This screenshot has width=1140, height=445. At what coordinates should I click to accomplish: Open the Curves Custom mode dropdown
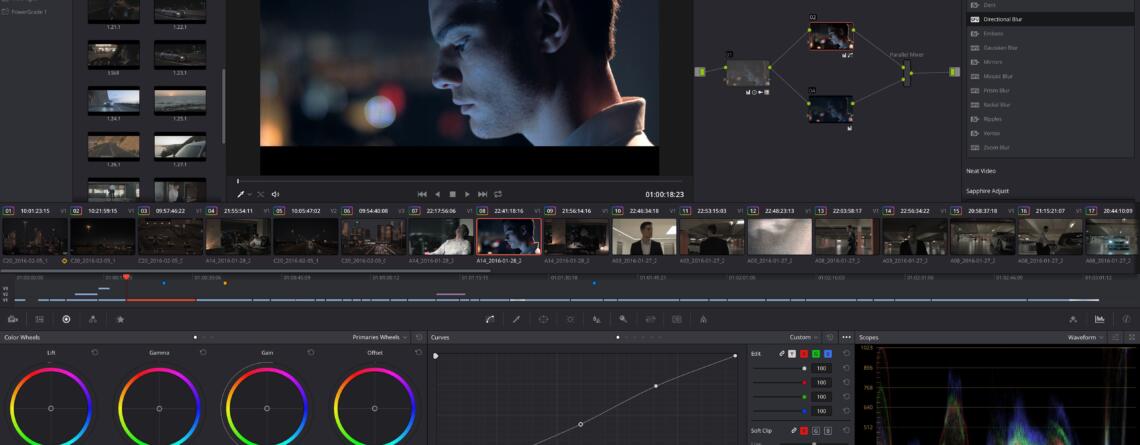click(x=803, y=337)
